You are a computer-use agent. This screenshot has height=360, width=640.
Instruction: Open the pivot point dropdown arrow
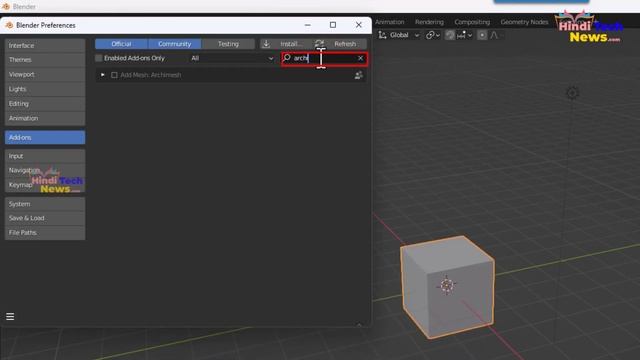pyautogui.click(x=438, y=36)
